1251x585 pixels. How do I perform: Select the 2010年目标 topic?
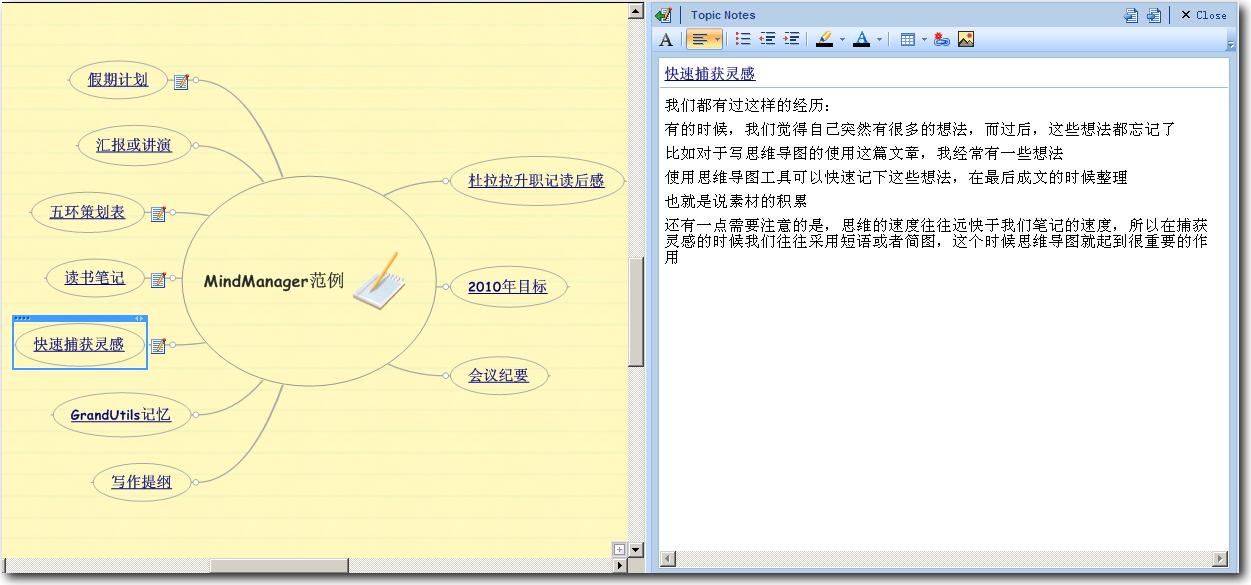(x=507, y=287)
